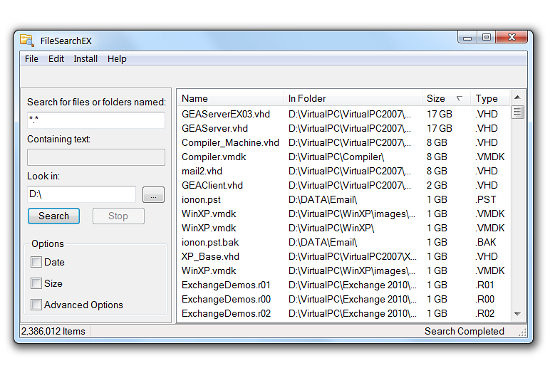The height and width of the screenshot is (368, 550).
Task: Click the results list scrollbar thumb
Action: [517, 113]
